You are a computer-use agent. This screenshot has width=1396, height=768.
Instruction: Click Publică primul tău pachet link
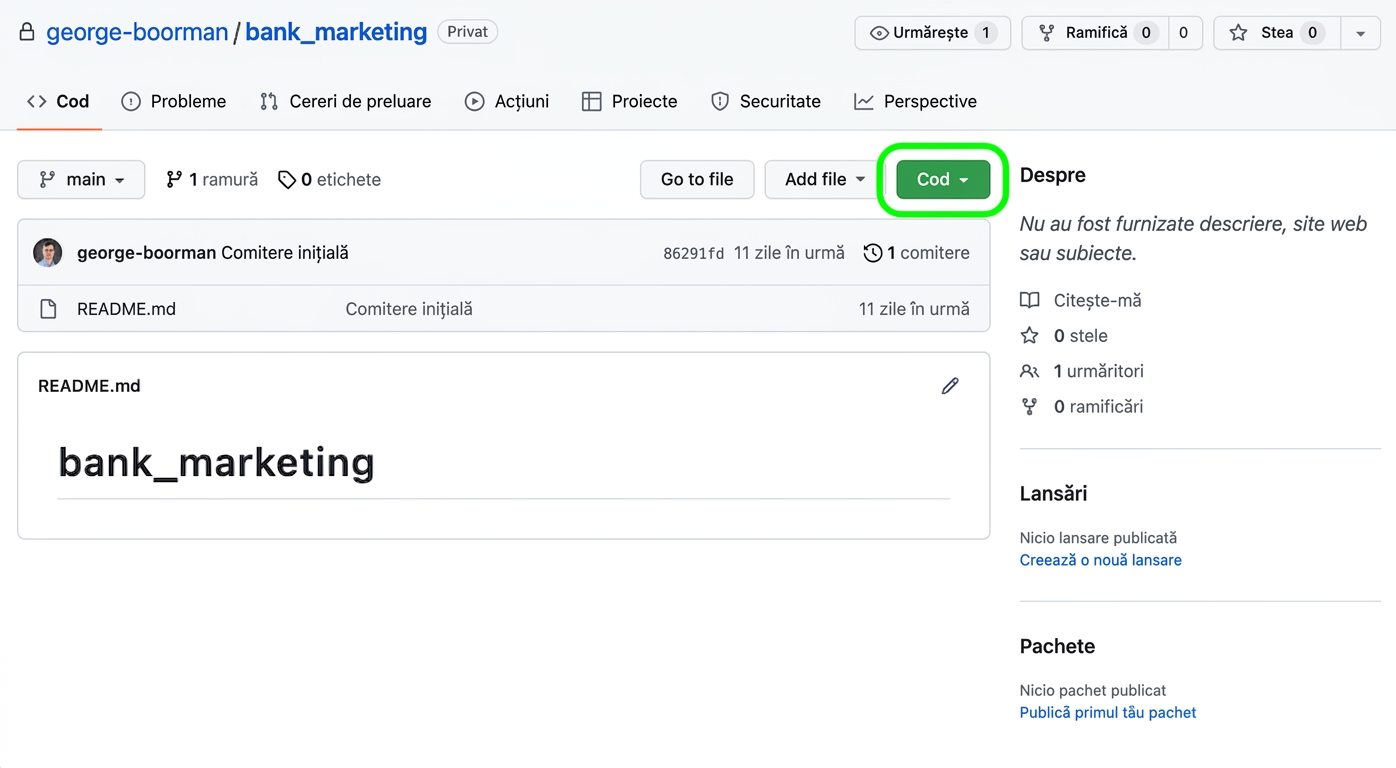pos(1108,713)
